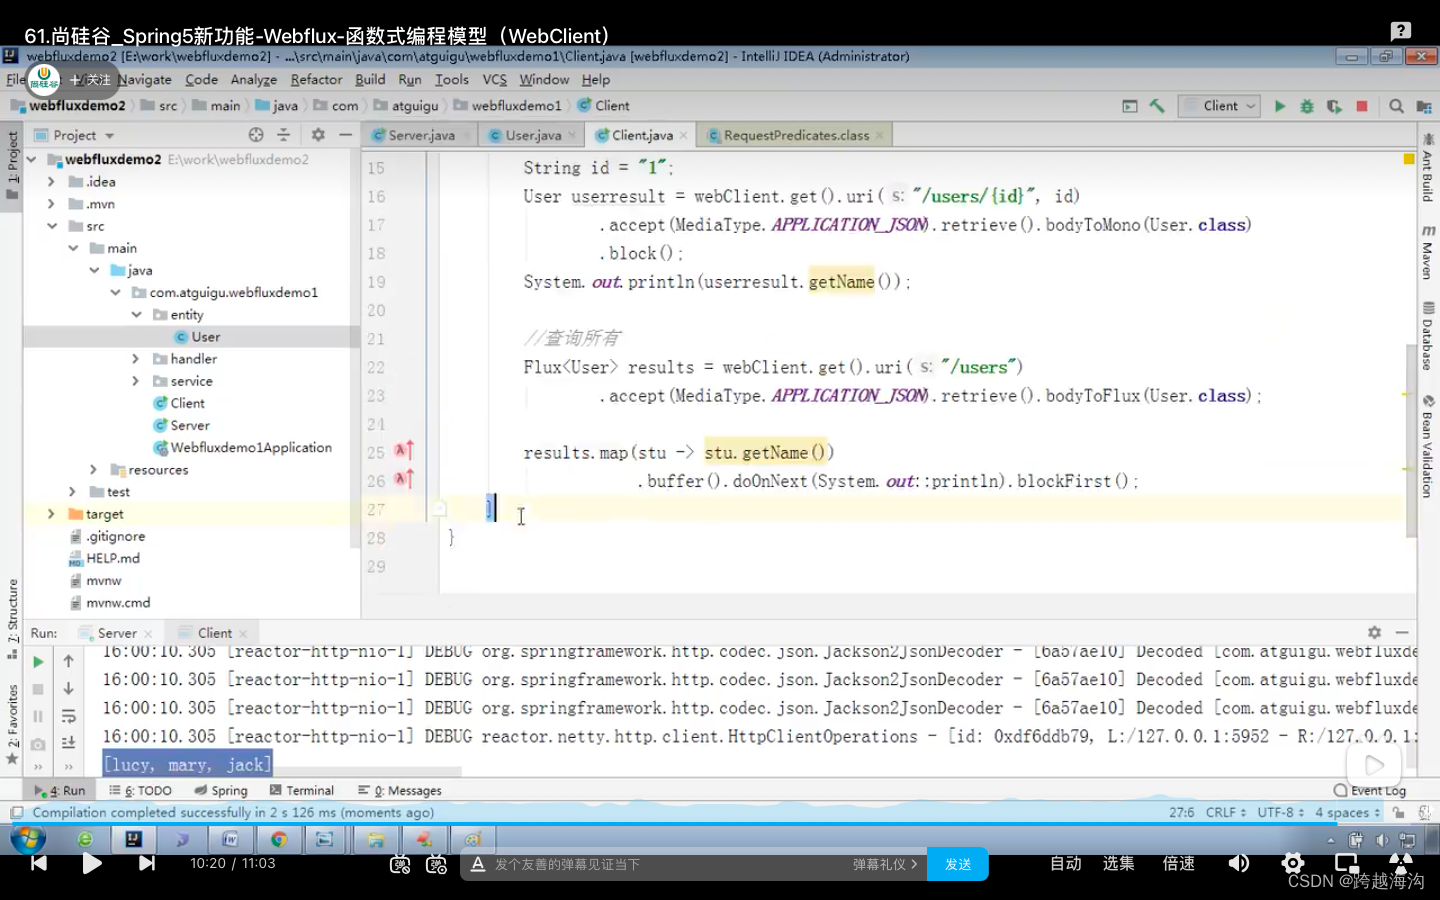Play the video with player play button
Image resolution: width=1440 pixels, height=900 pixels.
tap(92, 863)
